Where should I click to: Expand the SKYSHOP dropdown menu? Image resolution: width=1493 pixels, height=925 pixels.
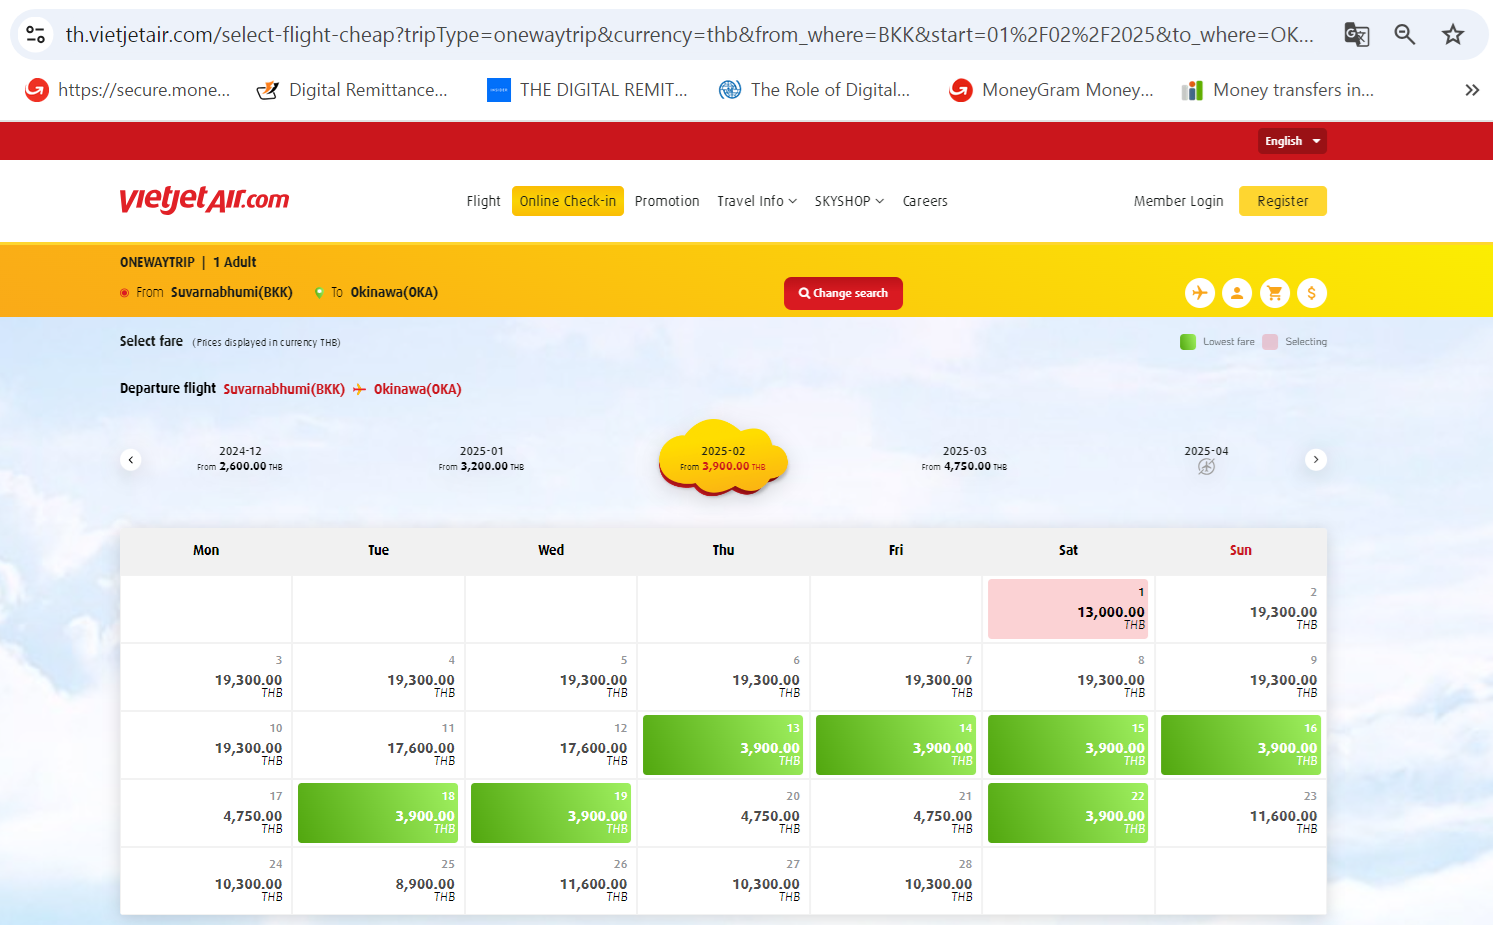[849, 201]
